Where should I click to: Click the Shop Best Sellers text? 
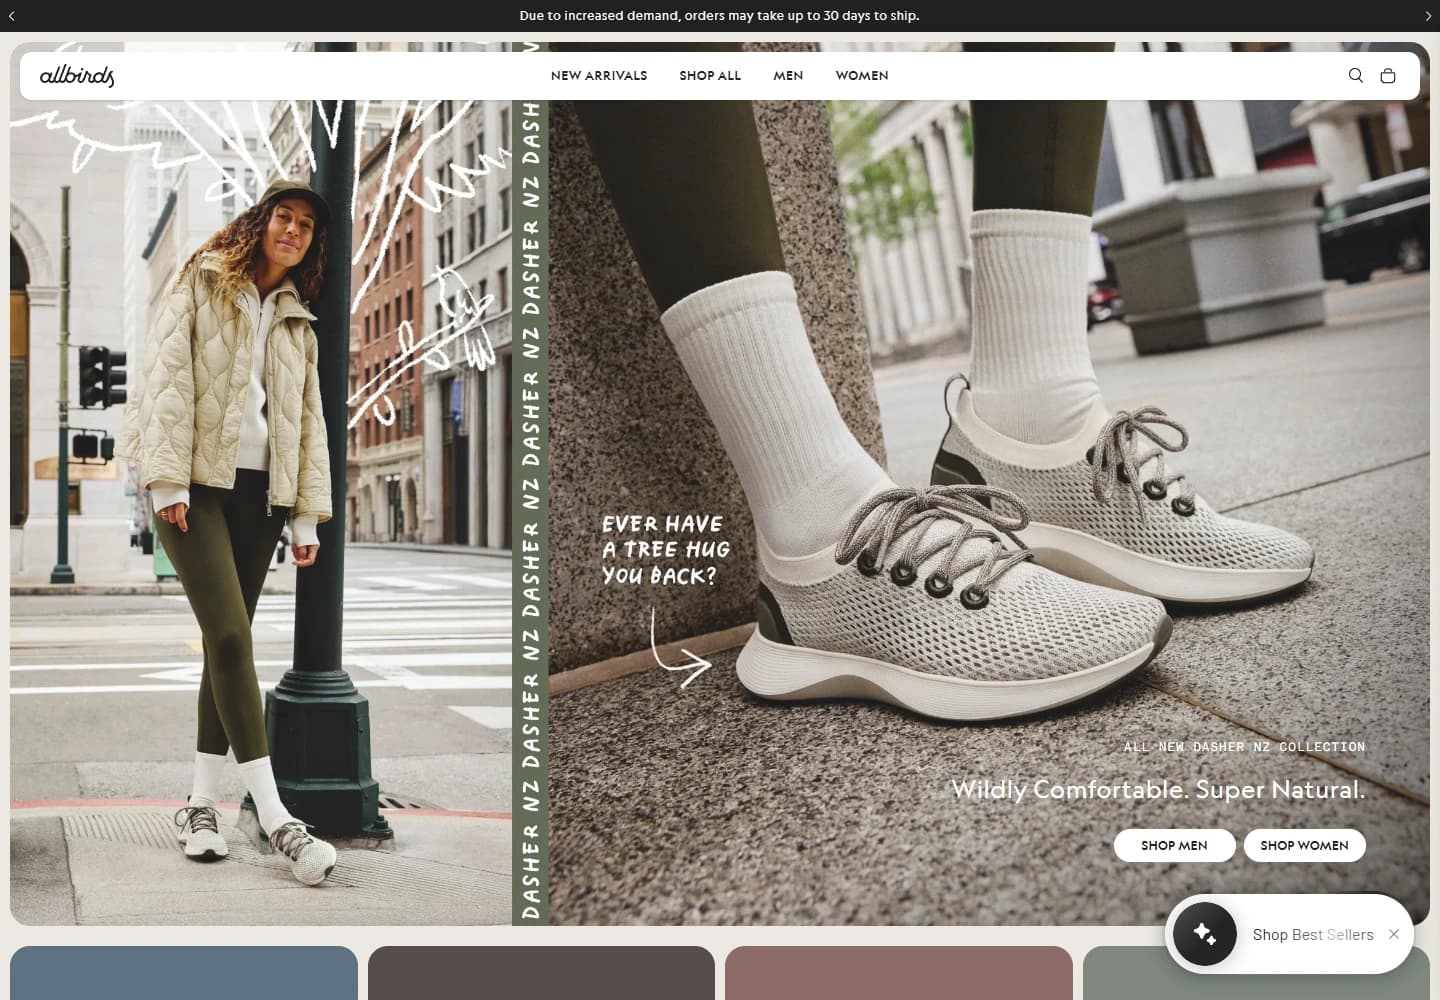pyautogui.click(x=1313, y=934)
